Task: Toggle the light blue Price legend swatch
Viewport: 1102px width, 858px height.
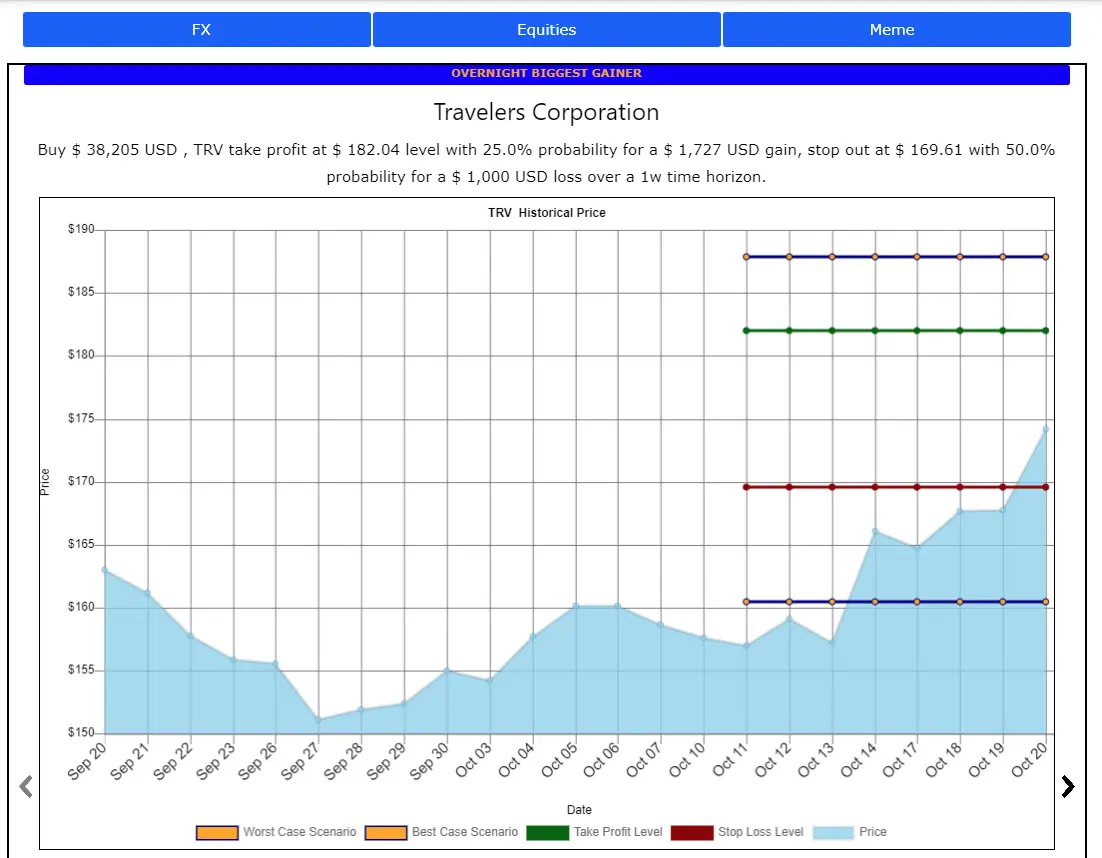Action: (834, 833)
